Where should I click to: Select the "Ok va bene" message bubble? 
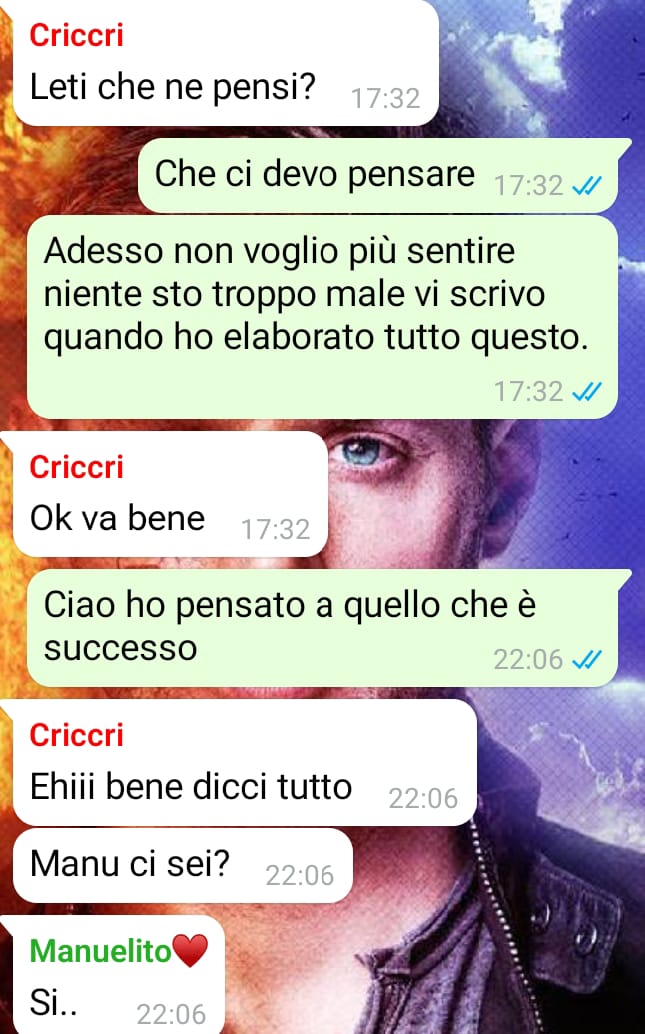click(170, 494)
